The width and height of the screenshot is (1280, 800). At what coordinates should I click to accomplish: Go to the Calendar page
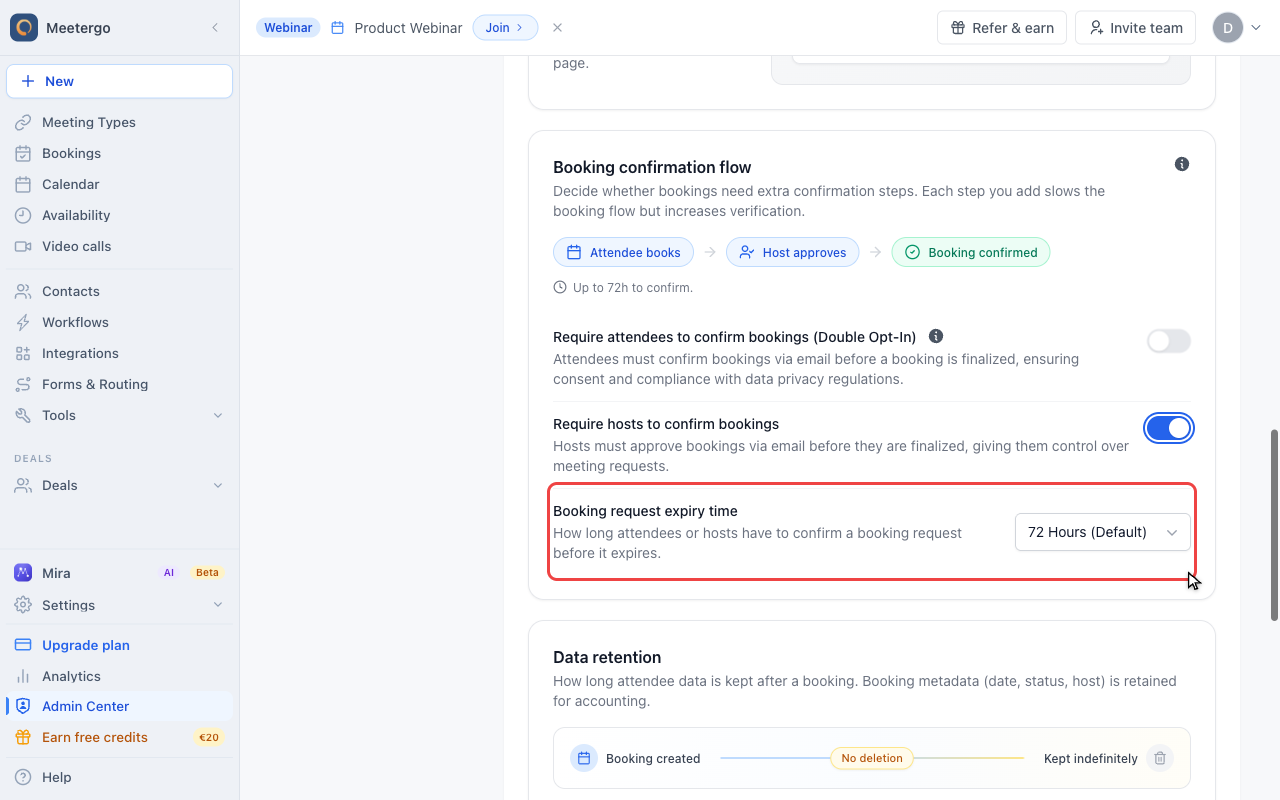119,184
